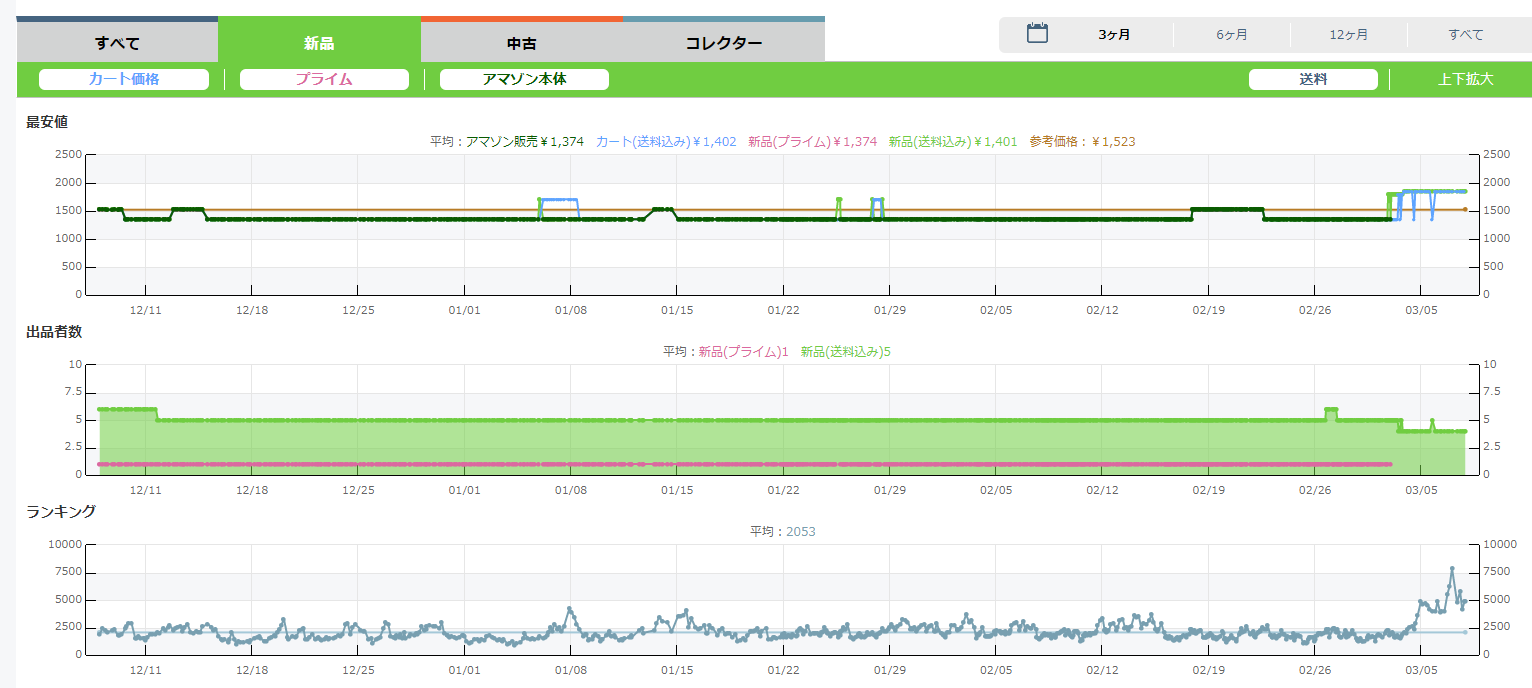
Task: Select the 新品 tab
Action: [x=319, y=43]
